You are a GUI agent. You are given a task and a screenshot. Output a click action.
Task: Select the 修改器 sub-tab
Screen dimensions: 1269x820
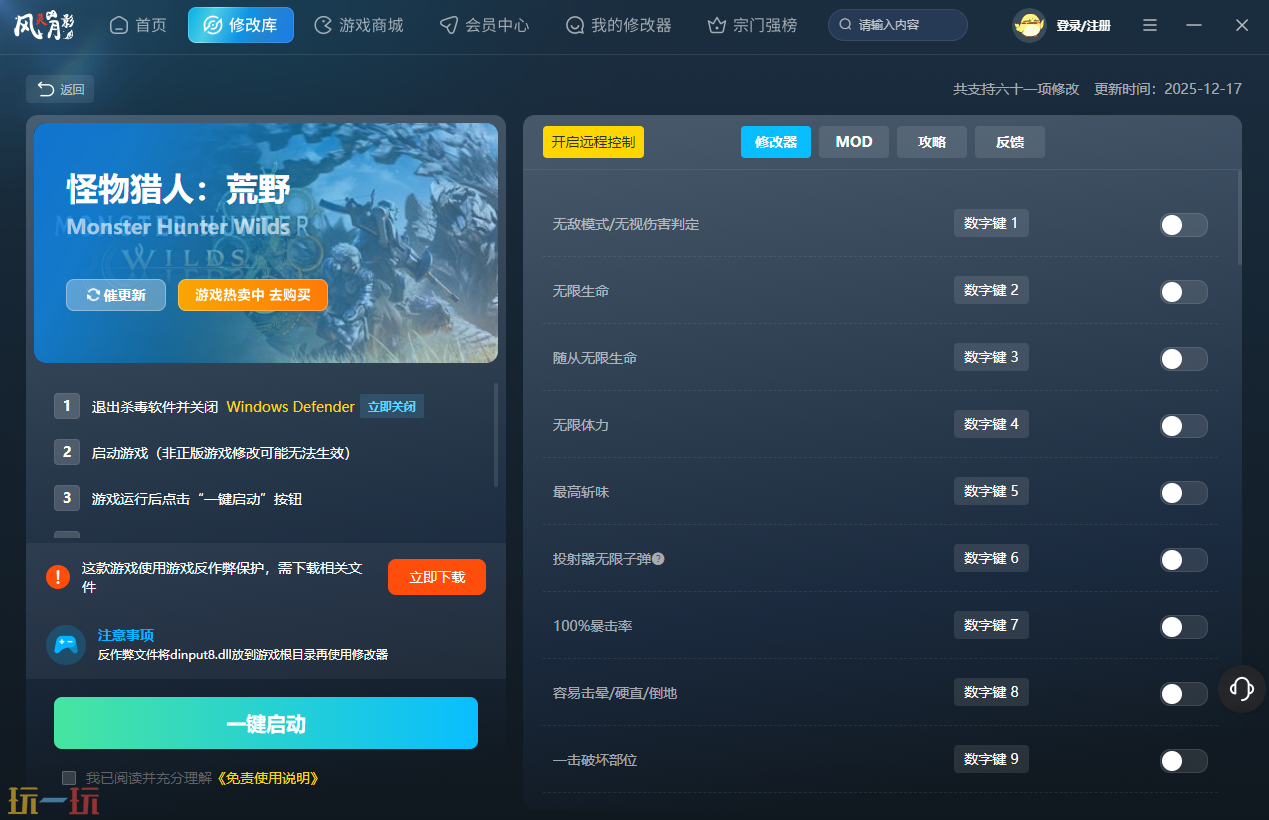776,142
